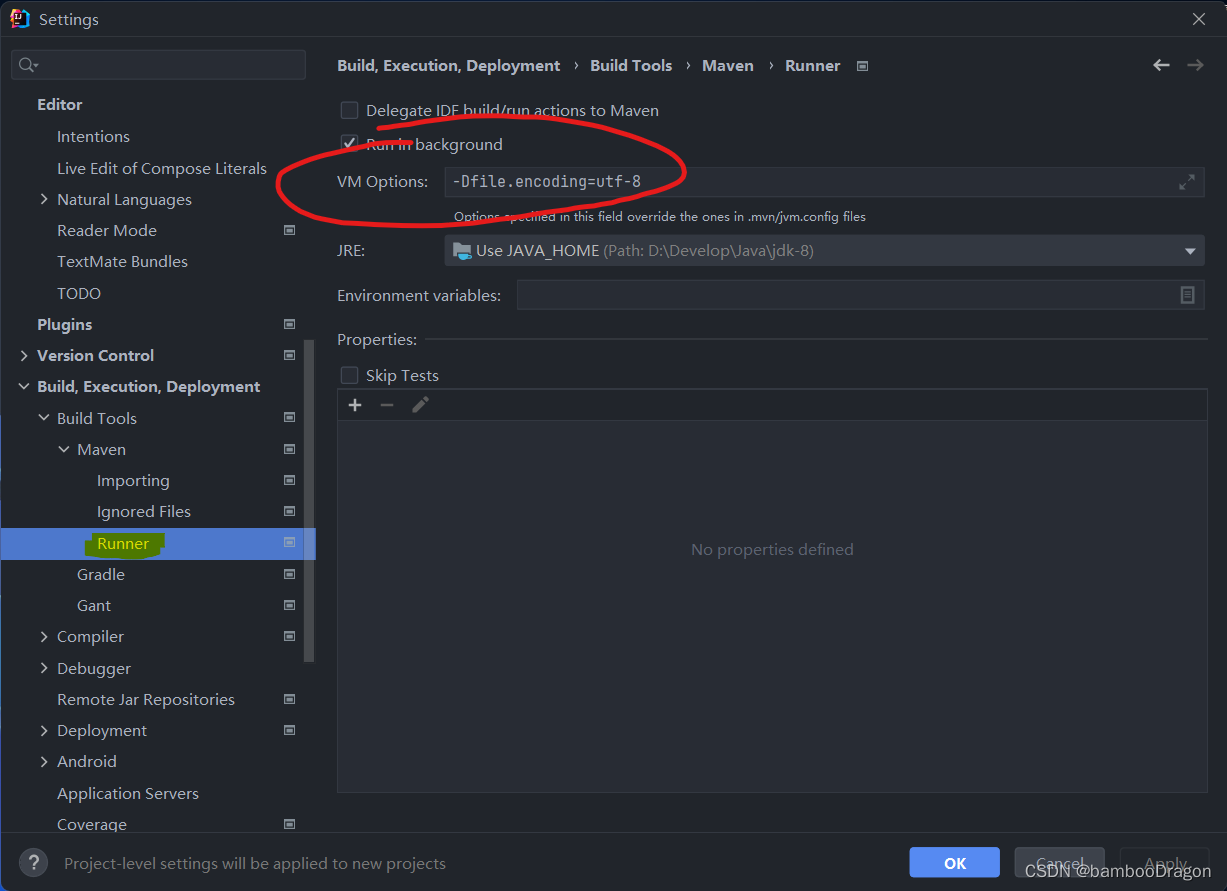Image resolution: width=1227 pixels, height=891 pixels.
Task: Enable Delegate IDE build/run actions to Maven
Action: pyautogui.click(x=349, y=110)
